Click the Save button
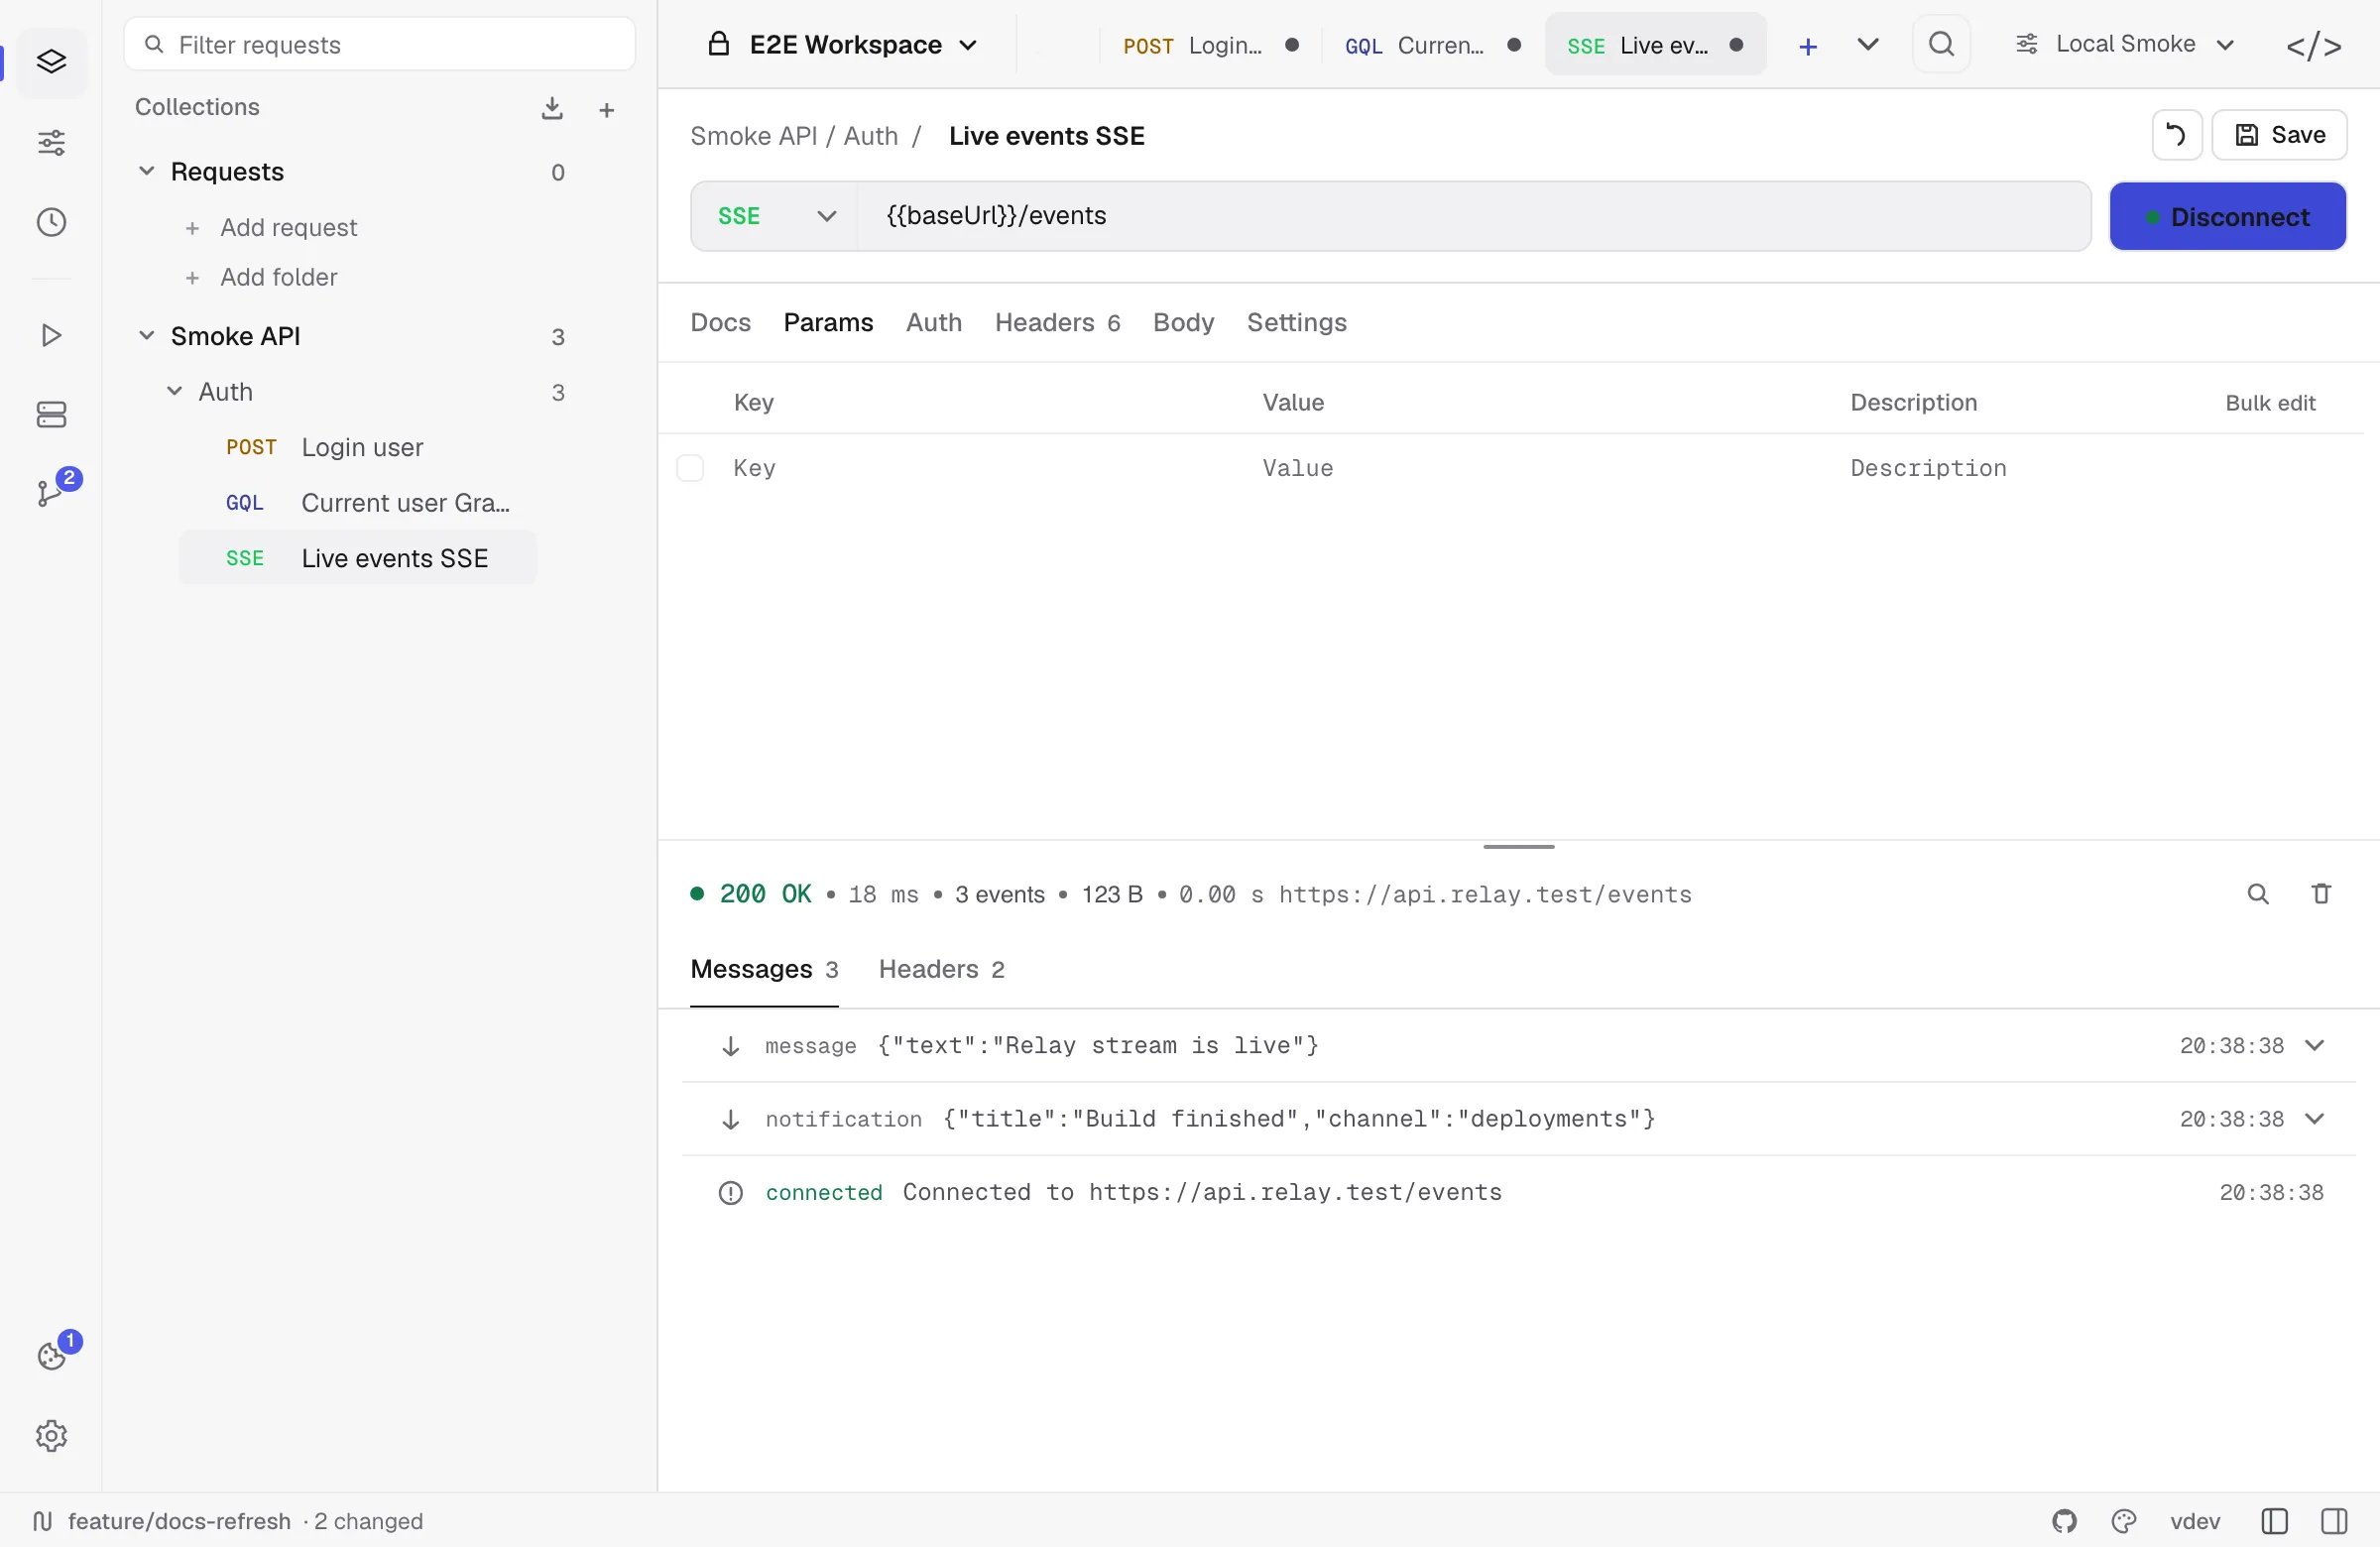This screenshot has height=1547, width=2380. pos(2279,135)
